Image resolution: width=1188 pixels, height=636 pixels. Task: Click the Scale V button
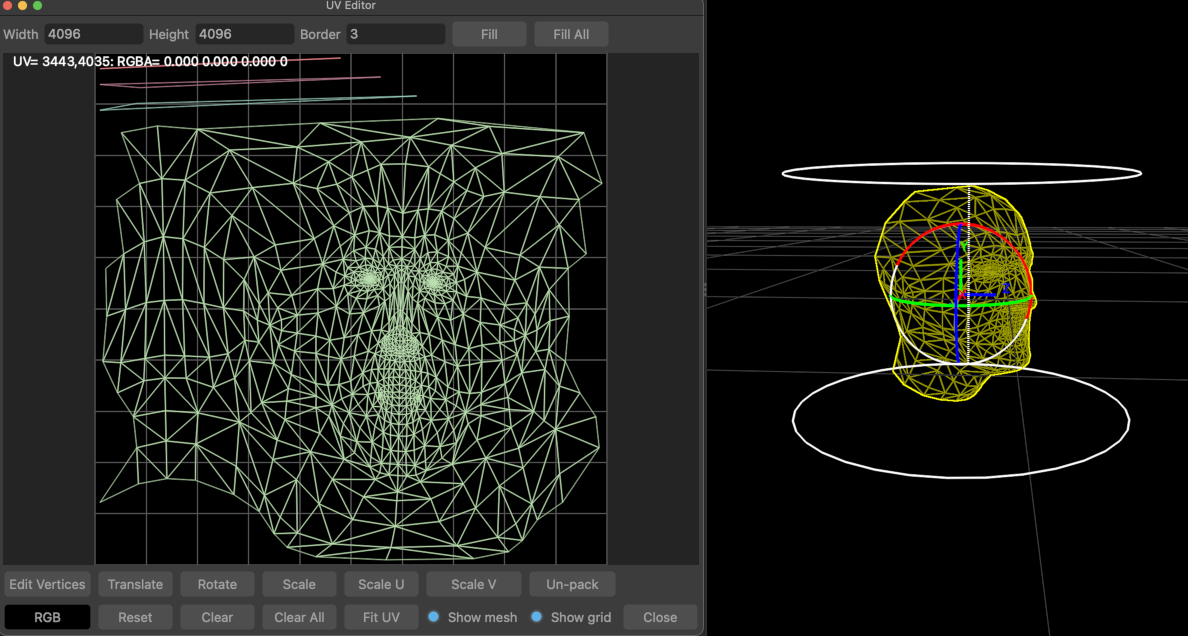tap(473, 584)
